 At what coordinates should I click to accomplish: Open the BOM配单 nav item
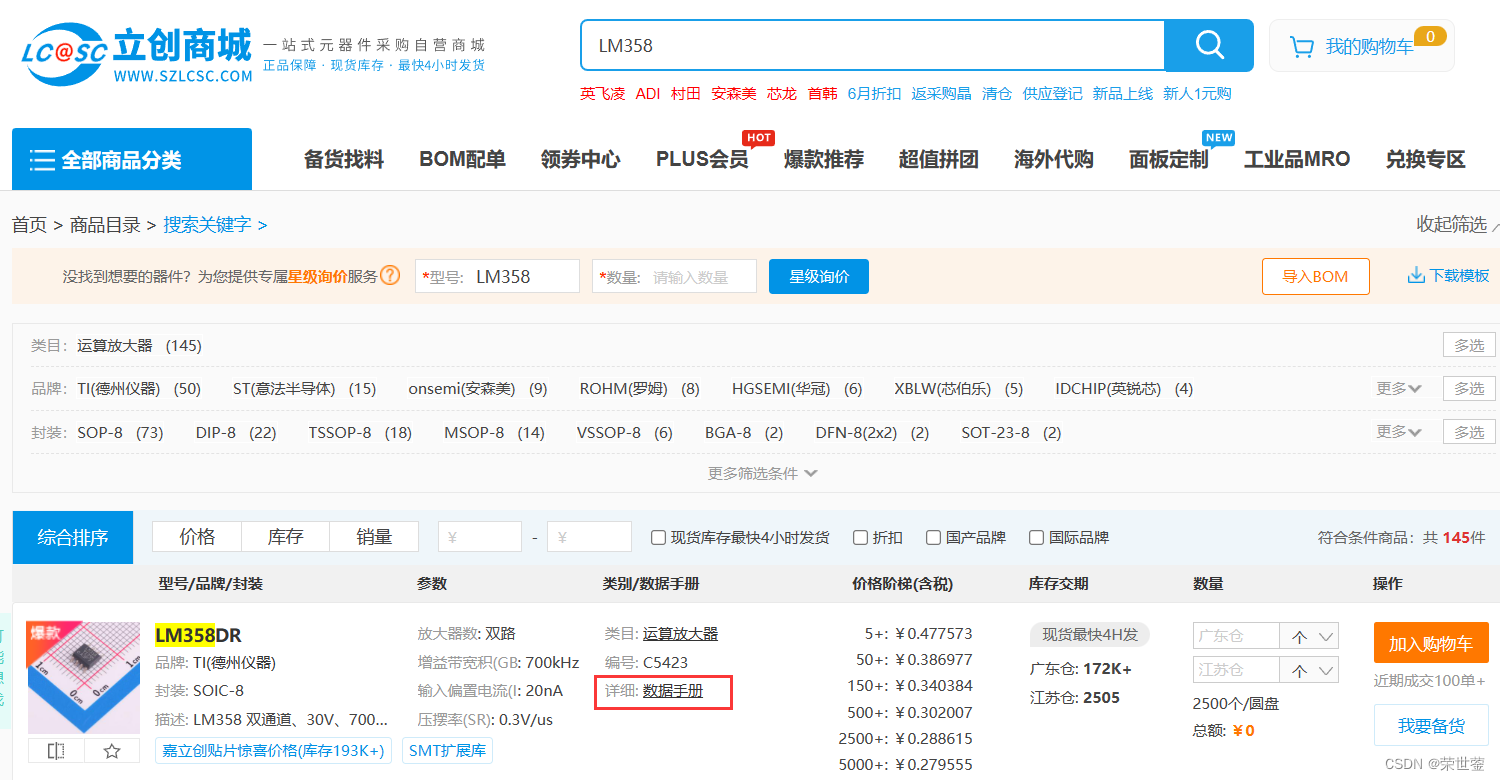[x=462, y=160]
